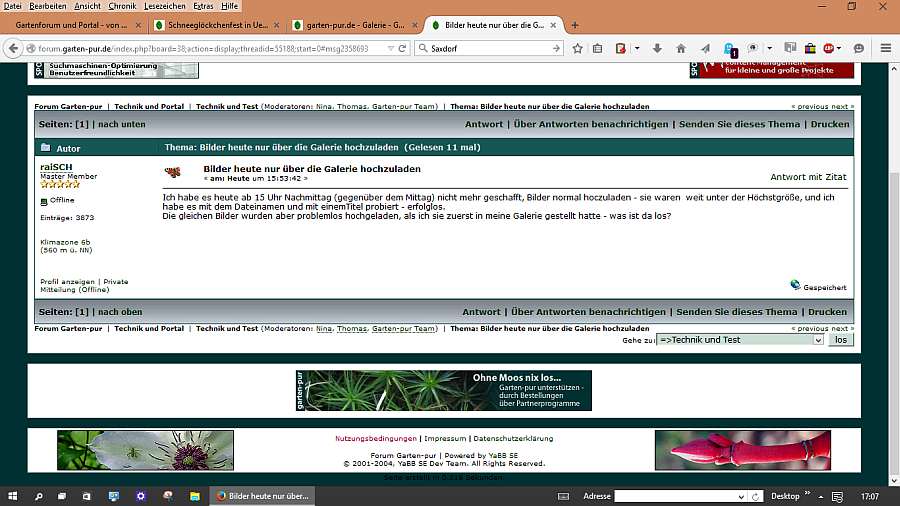The width and height of the screenshot is (900, 506).
Task: Click the 'Antwort mit Zitat' link
Action: [x=808, y=177]
